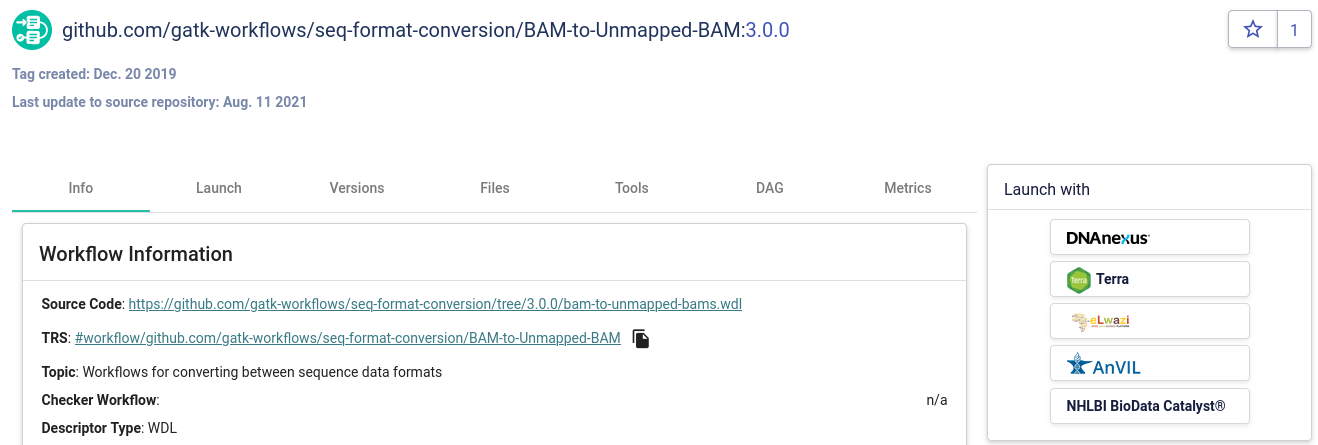Viewport: 1318px width, 445px height.
Task: Click the 3.0.0 version tag in title
Action: click(768, 30)
